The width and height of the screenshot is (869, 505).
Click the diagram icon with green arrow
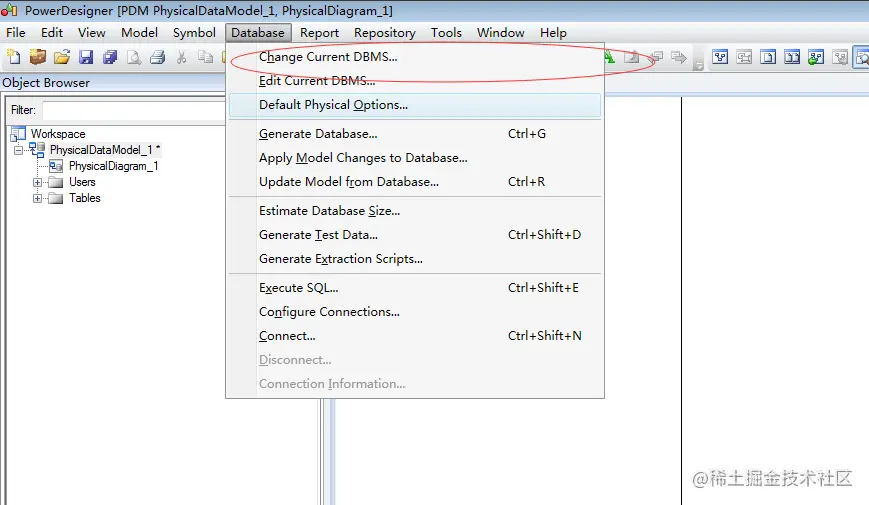pyautogui.click(x=816, y=57)
